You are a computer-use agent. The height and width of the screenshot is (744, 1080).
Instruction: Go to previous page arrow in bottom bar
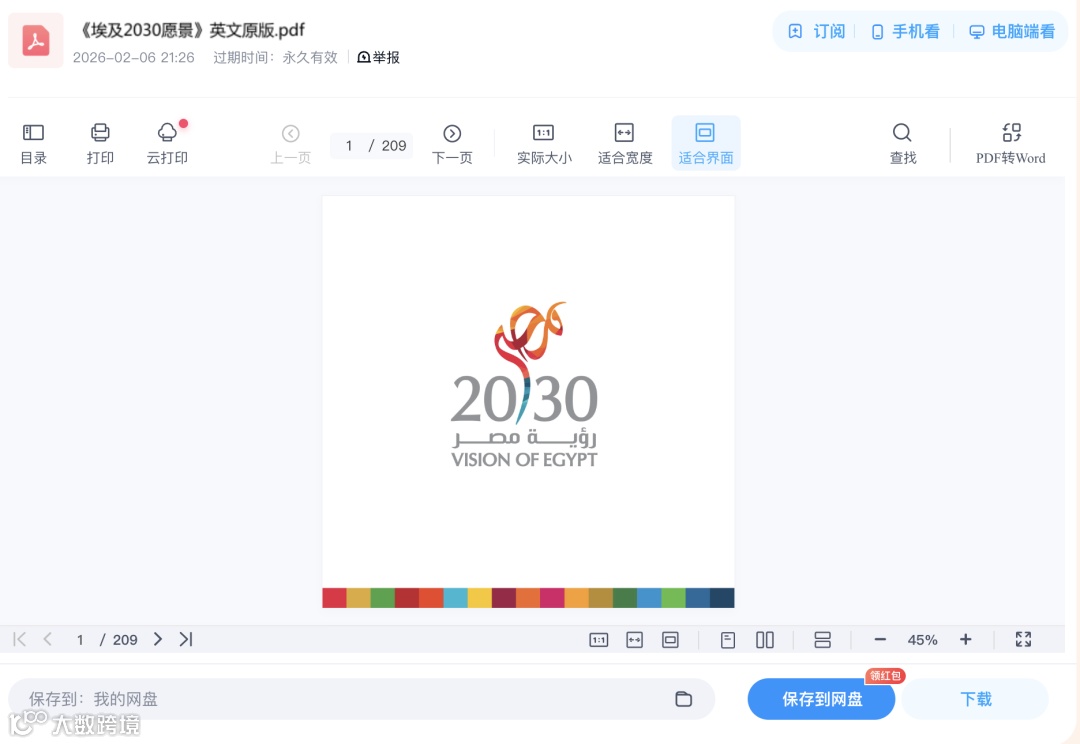tap(48, 639)
